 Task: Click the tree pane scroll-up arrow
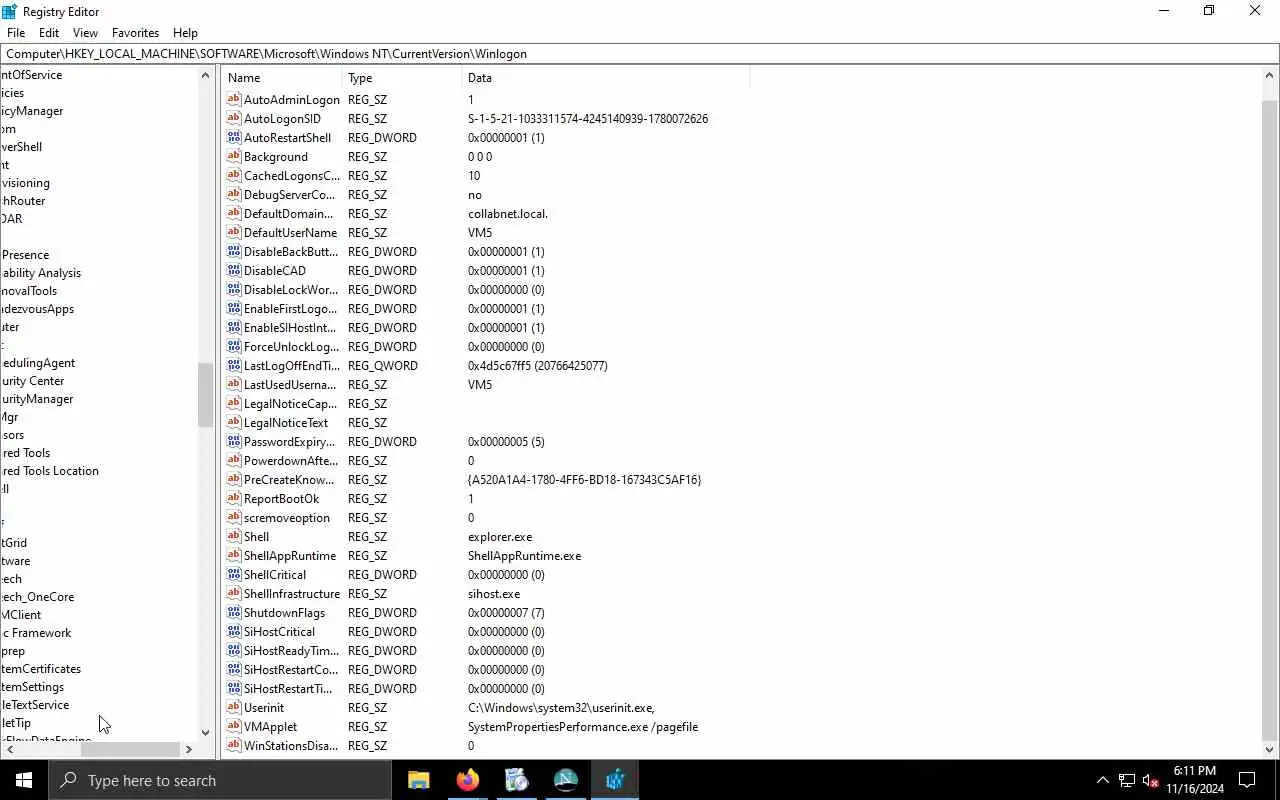point(206,75)
